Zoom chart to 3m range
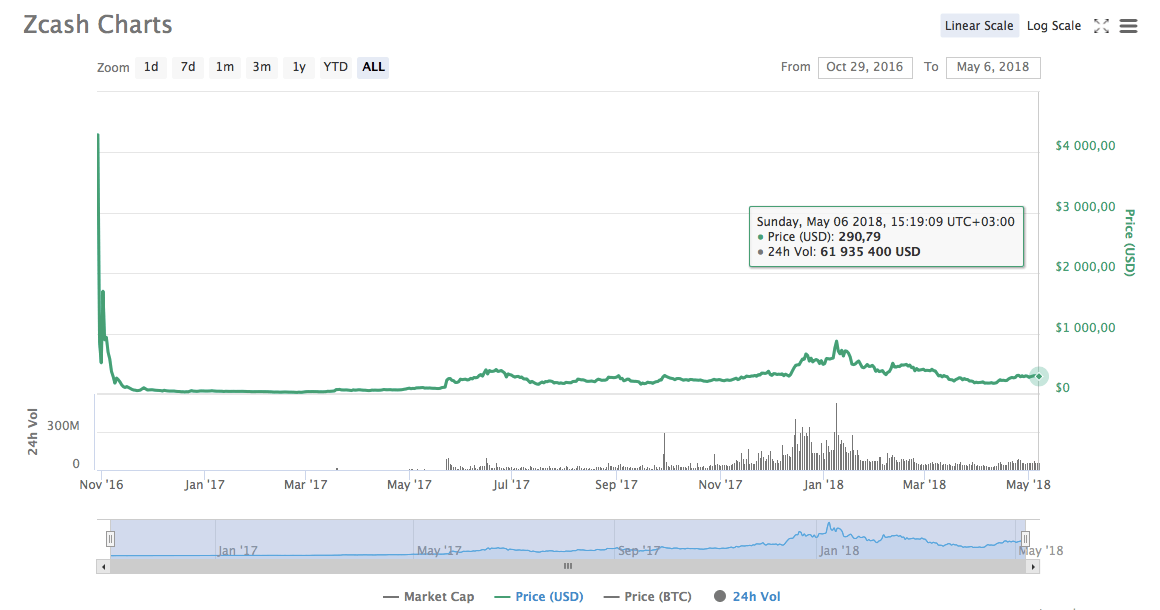1160x610 pixels. (x=261, y=67)
